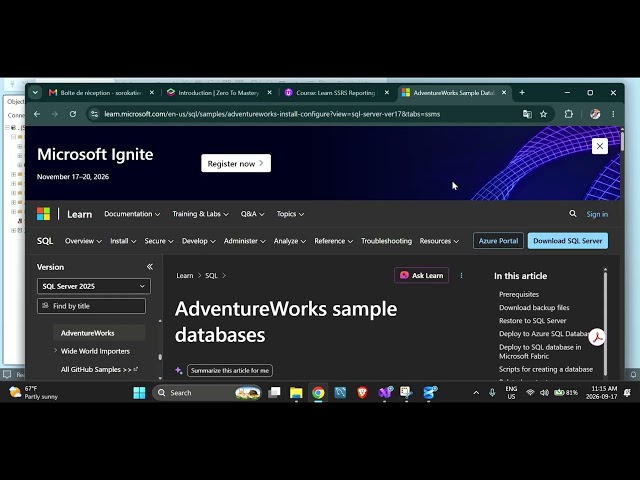Screen dimensions: 640x480
Task: Close the AdventureWorks Sample Database tab
Action: (x=504, y=93)
